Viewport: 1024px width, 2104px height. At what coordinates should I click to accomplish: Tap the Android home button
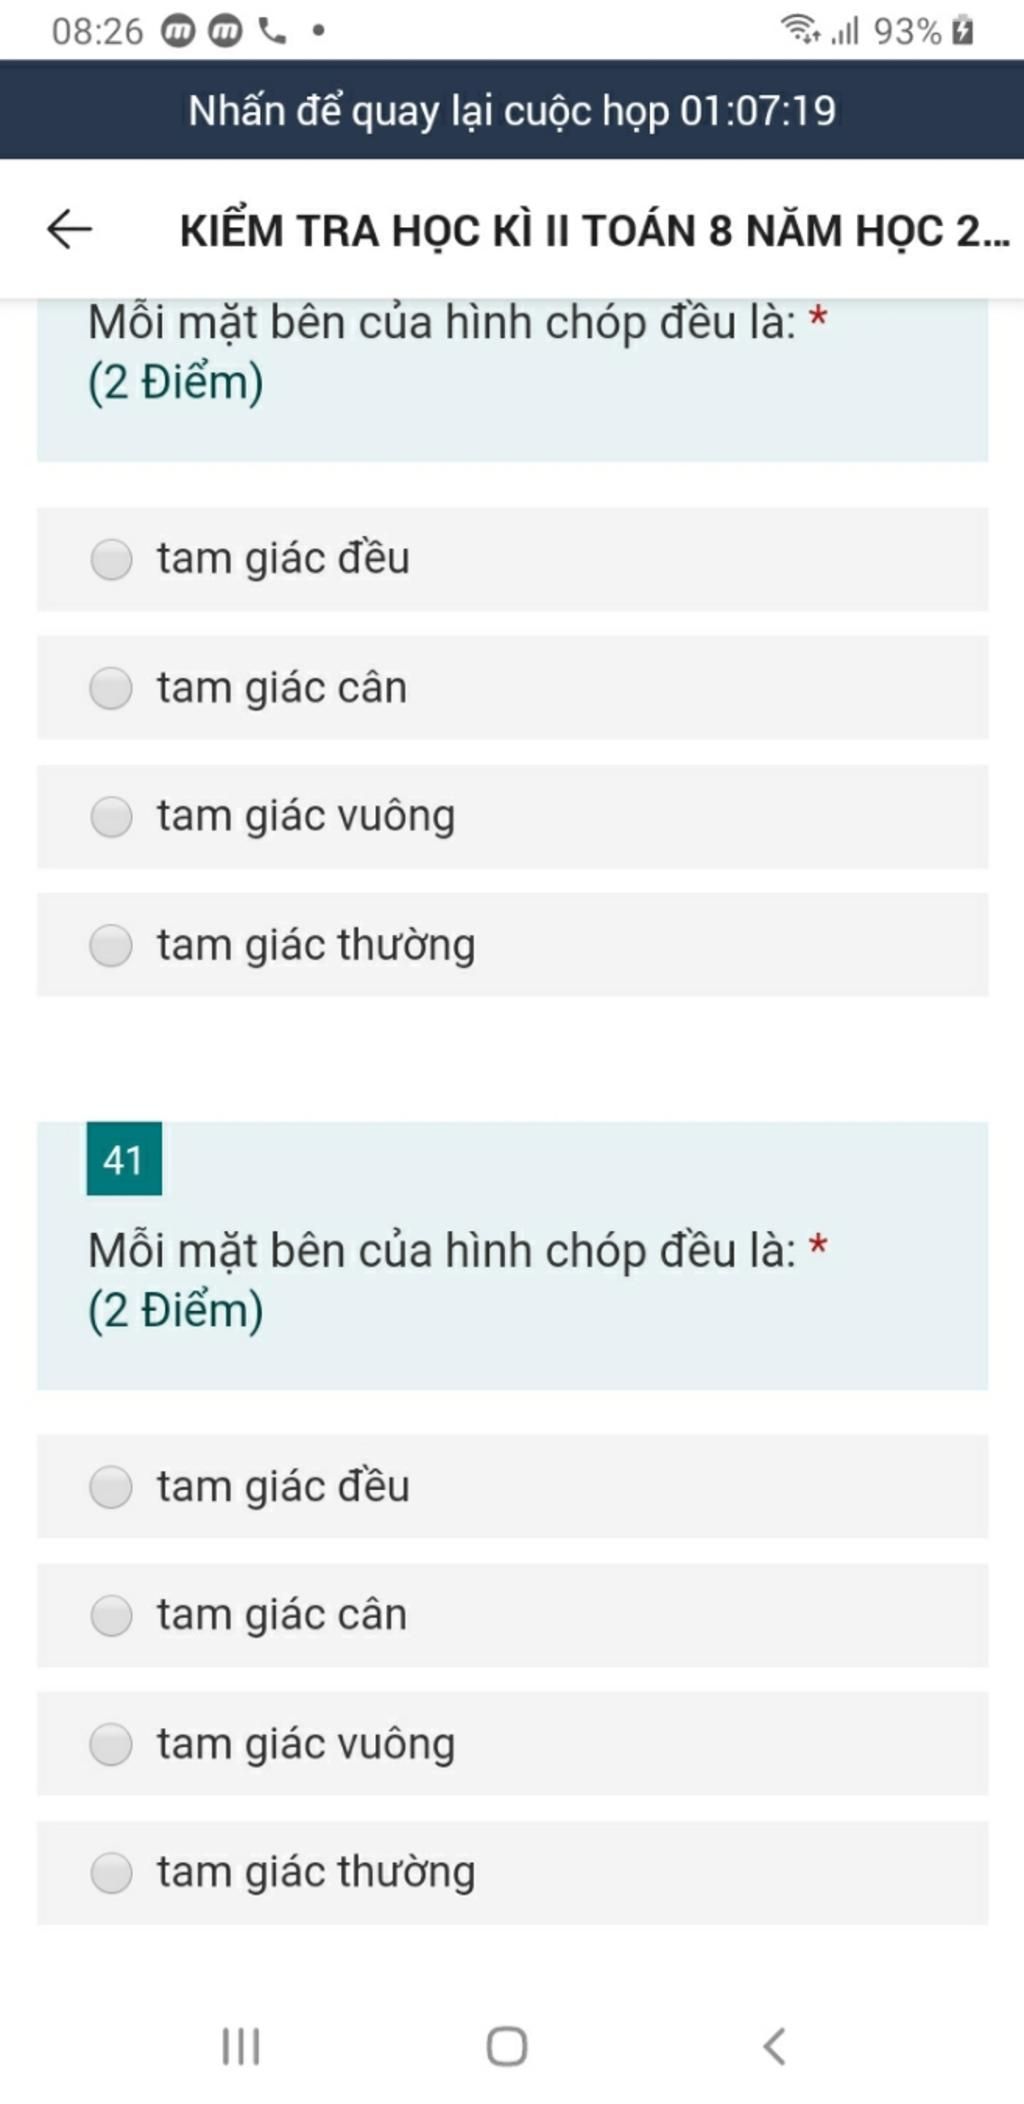point(507,2046)
